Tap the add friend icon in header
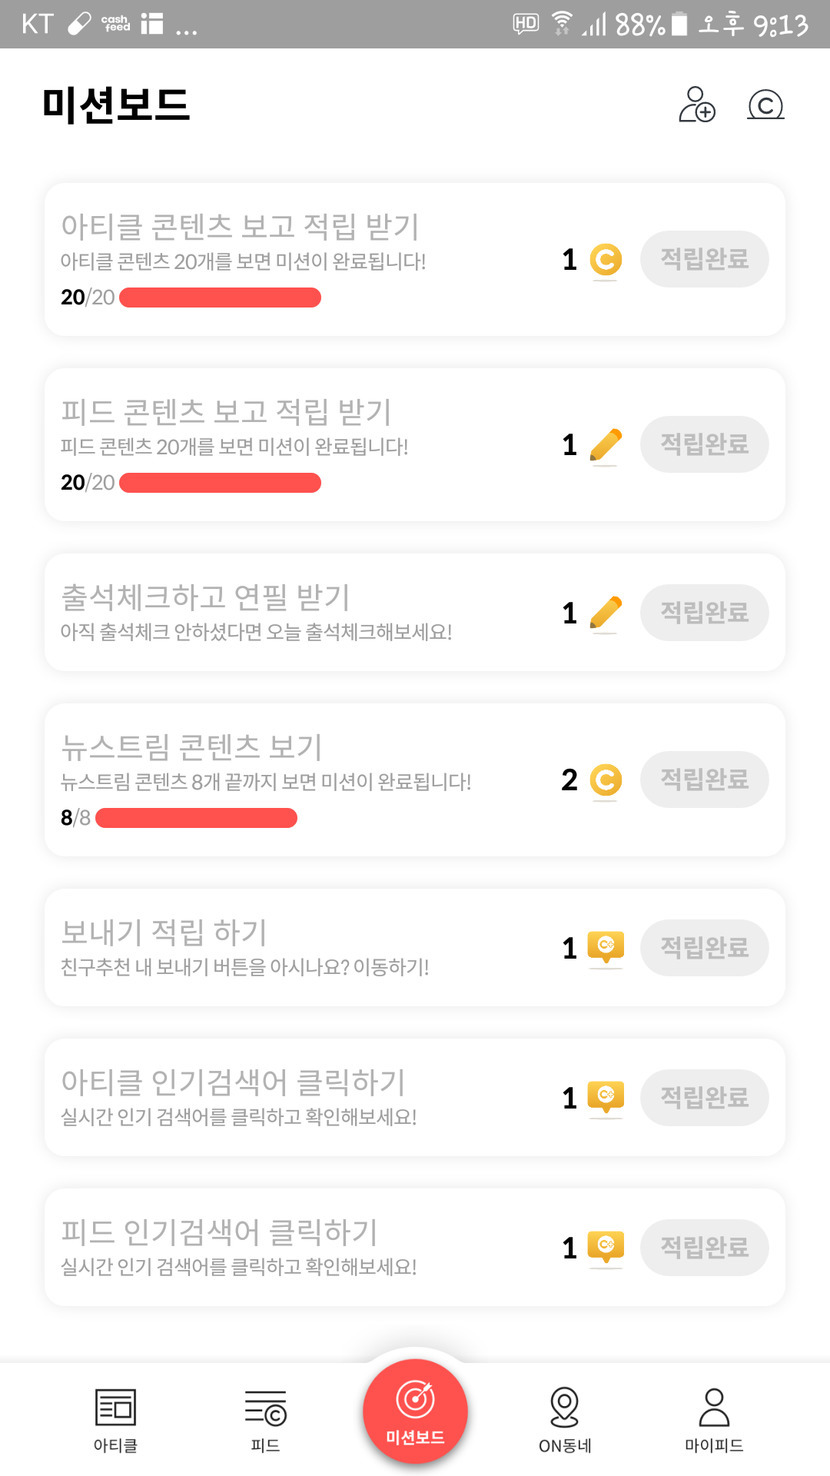Screen dimensions: 830x1476 (697, 105)
